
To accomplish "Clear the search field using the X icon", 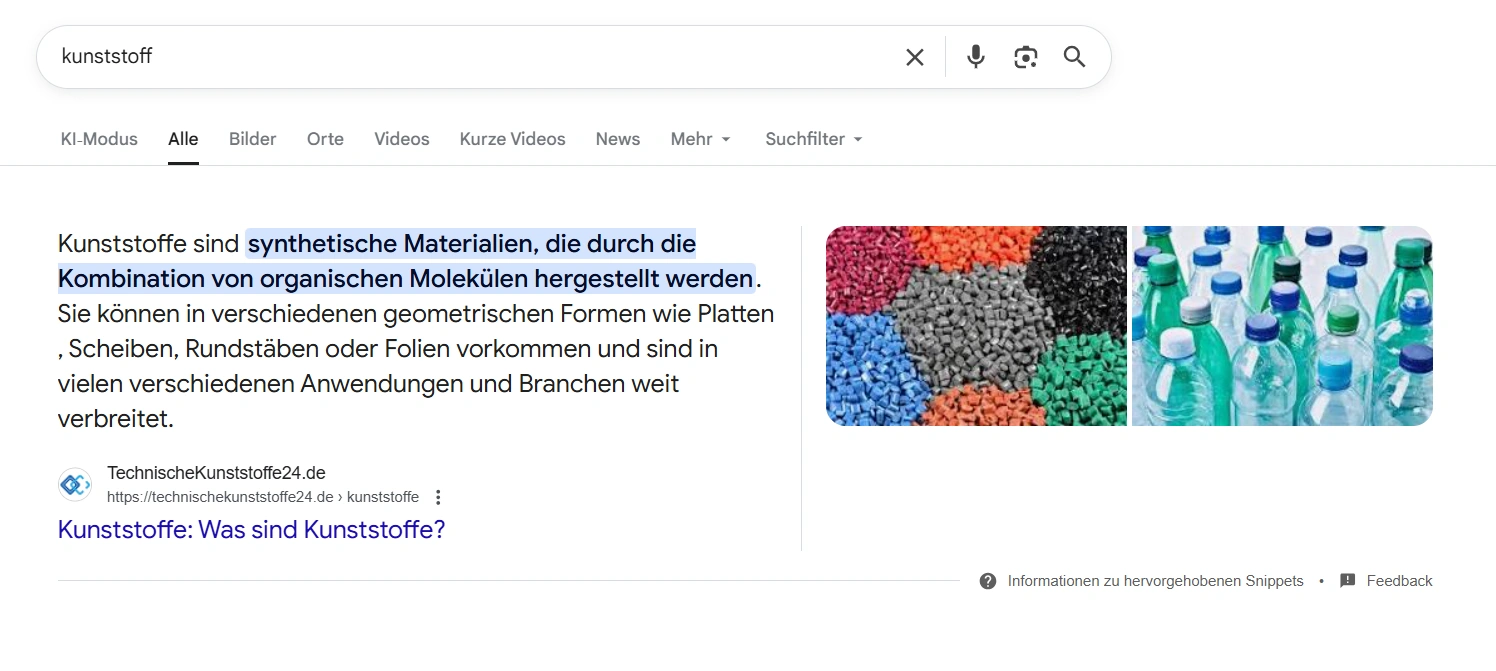I will click(x=914, y=57).
